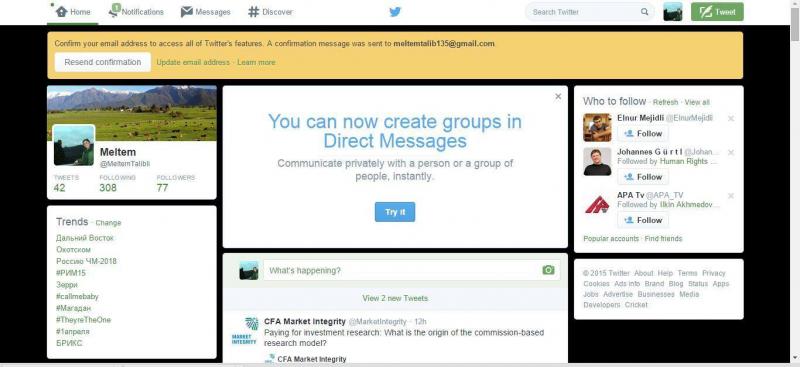Image resolution: width=800 pixels, height=367 pixels.
Task: Click View all suggestions link
Action: tap(697, 102)
